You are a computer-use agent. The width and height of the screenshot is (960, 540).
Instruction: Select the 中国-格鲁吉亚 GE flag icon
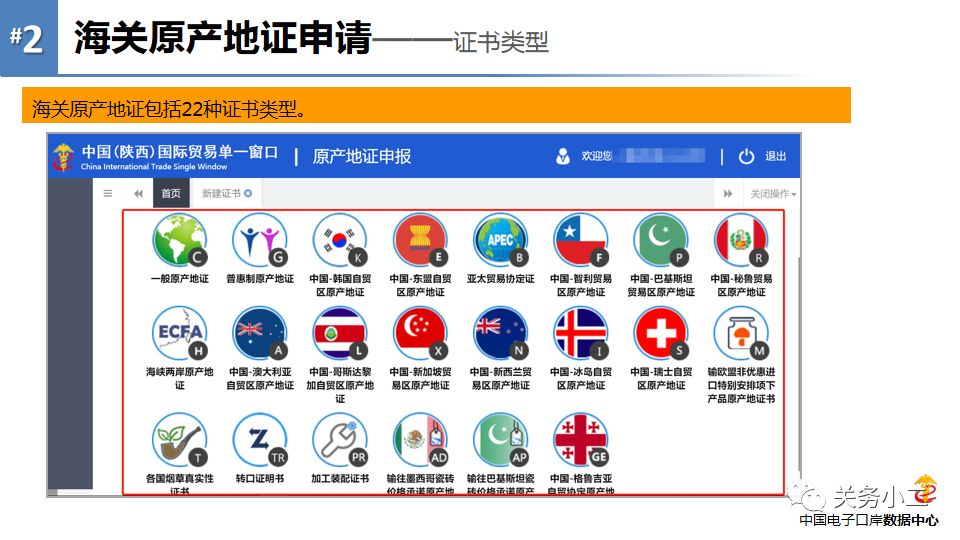click(581, 440)
